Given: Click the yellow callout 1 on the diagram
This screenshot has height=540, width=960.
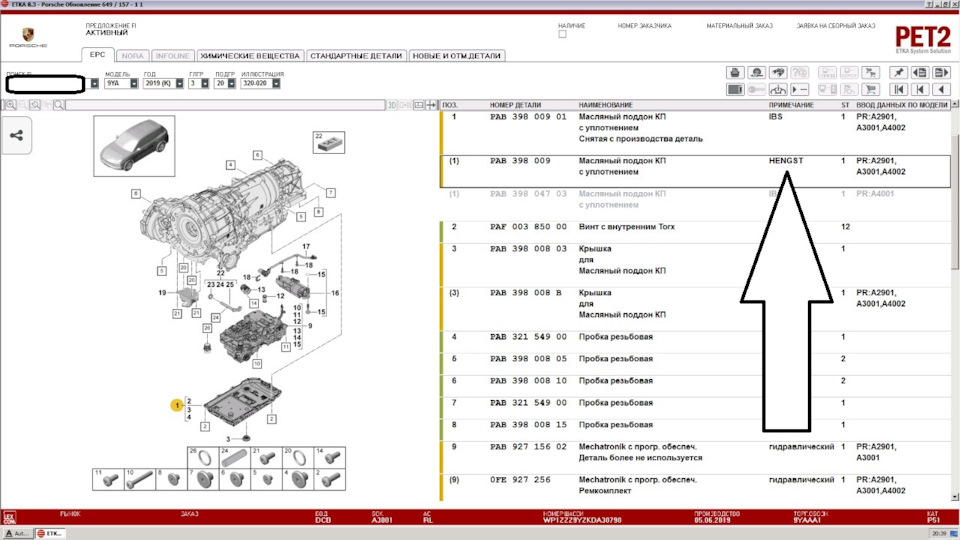Looking at the screenshot, I should pos(177,405).
